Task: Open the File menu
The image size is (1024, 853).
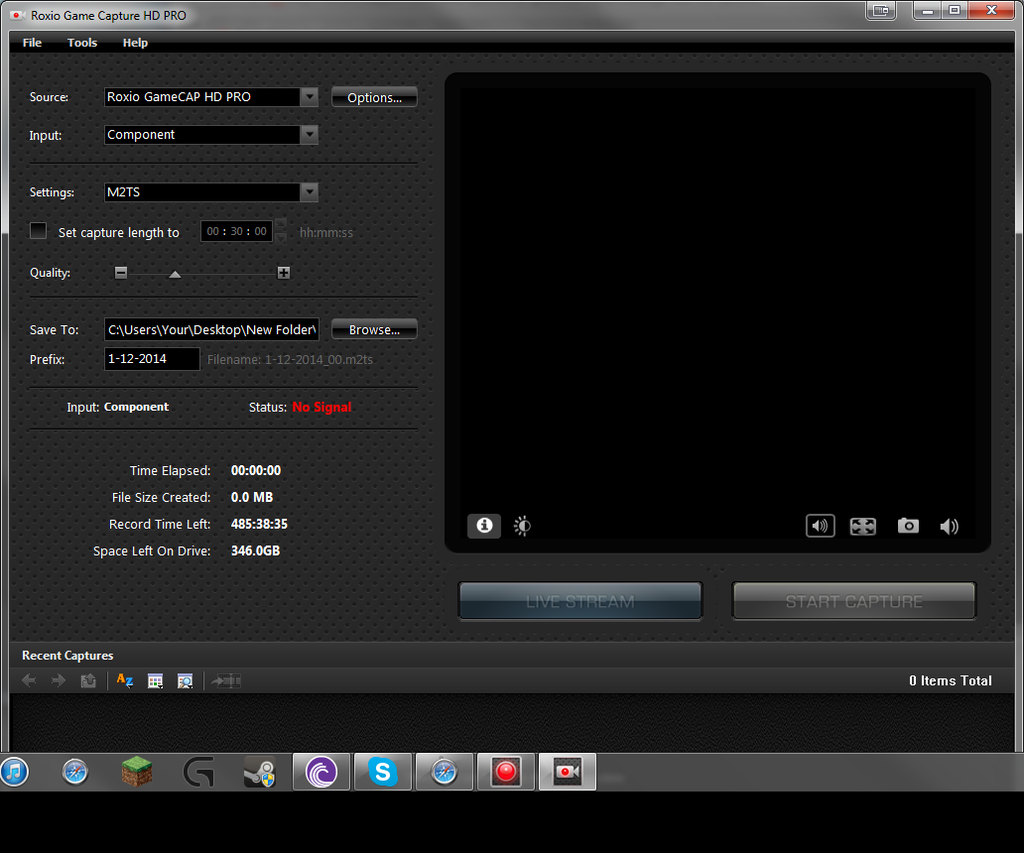Action: pos(32,42)
